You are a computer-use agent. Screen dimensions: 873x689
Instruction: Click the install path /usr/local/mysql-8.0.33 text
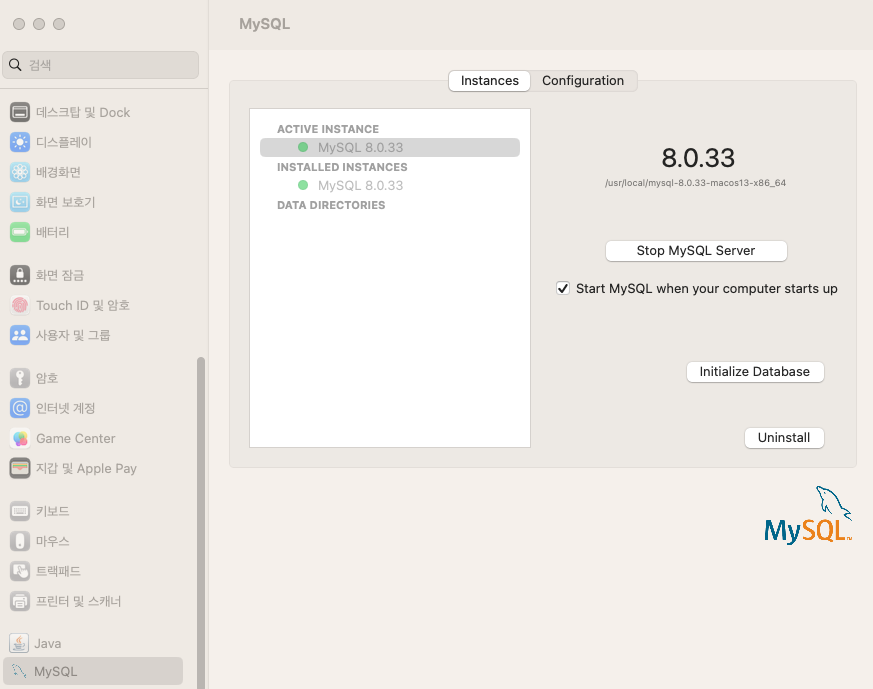(695, 183)
